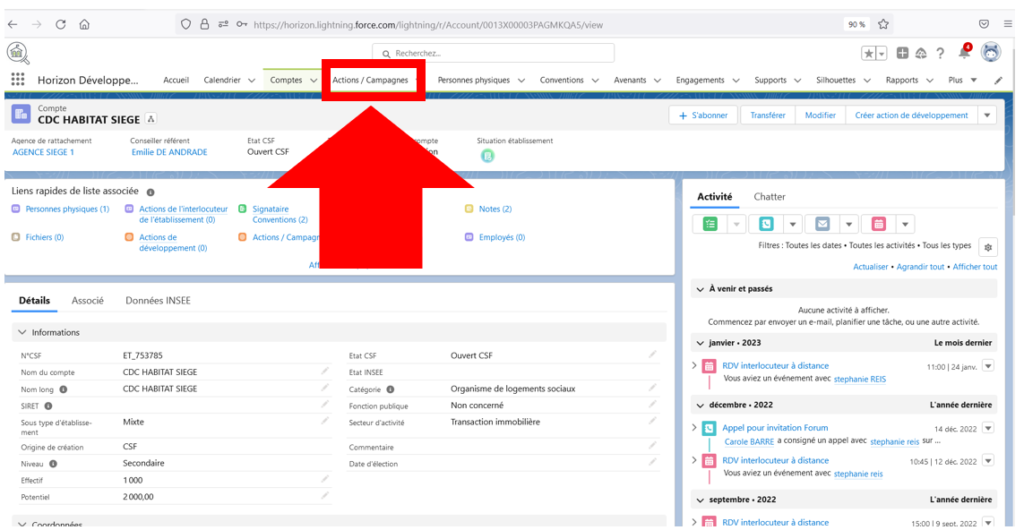This screenshot has height=530, width=1024.
Task: Click the Modifier button
Action: point(820,115)
